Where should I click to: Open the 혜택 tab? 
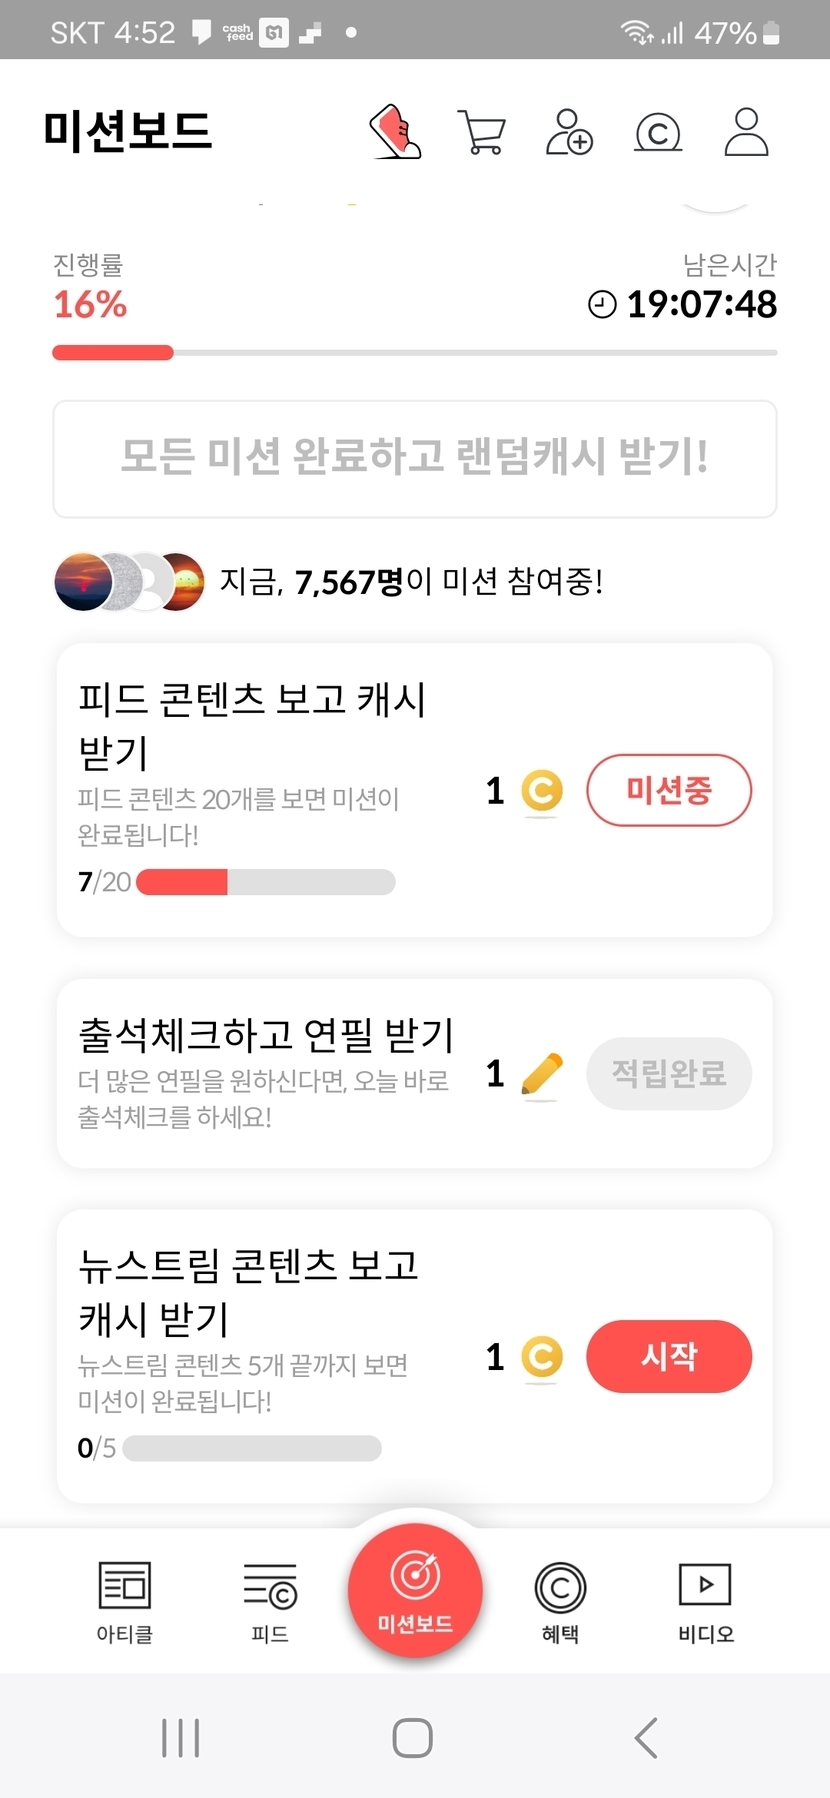[560, 1602]
